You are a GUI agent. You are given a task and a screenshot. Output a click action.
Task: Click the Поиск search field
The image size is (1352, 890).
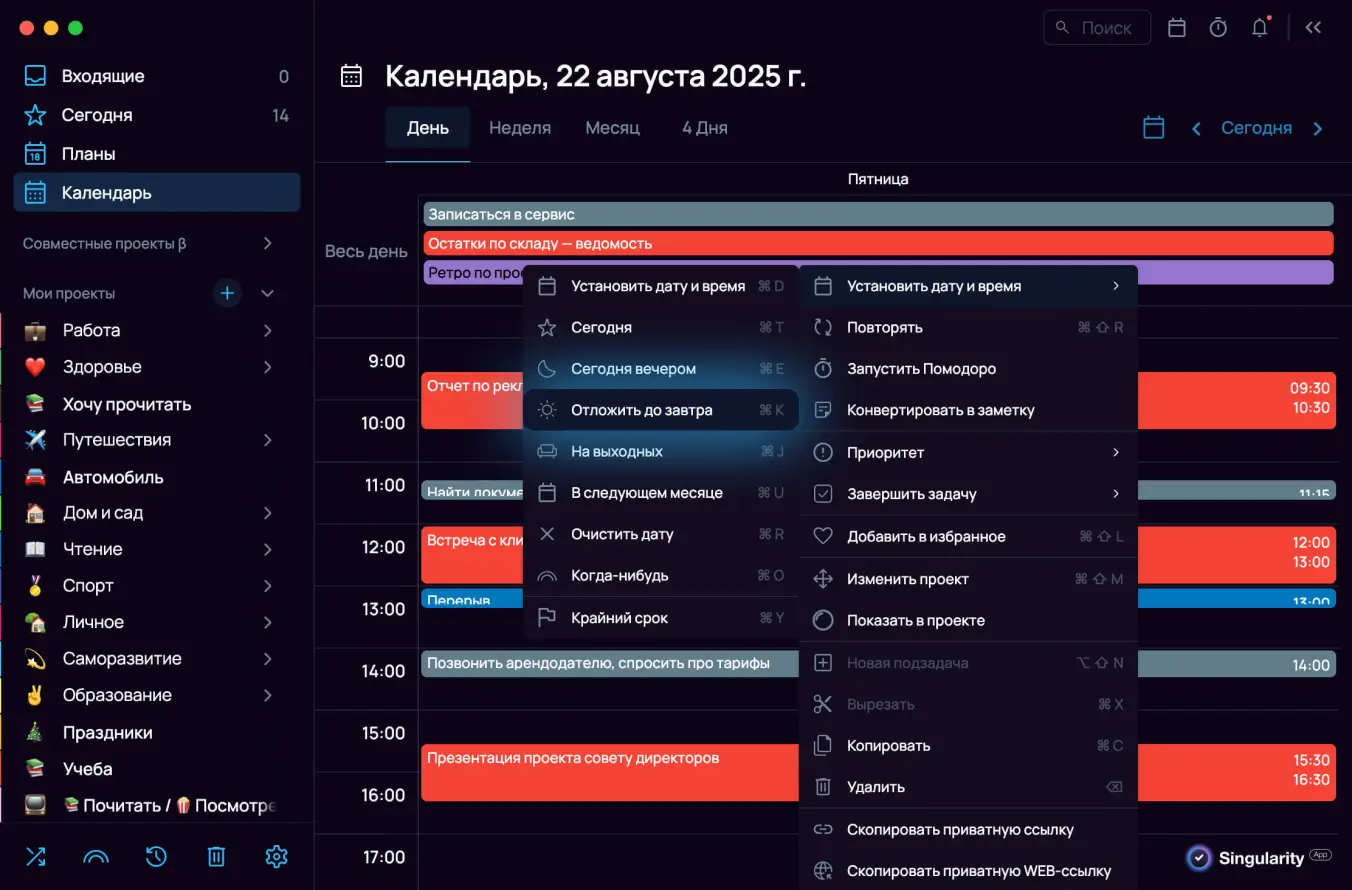point(1097,27)
